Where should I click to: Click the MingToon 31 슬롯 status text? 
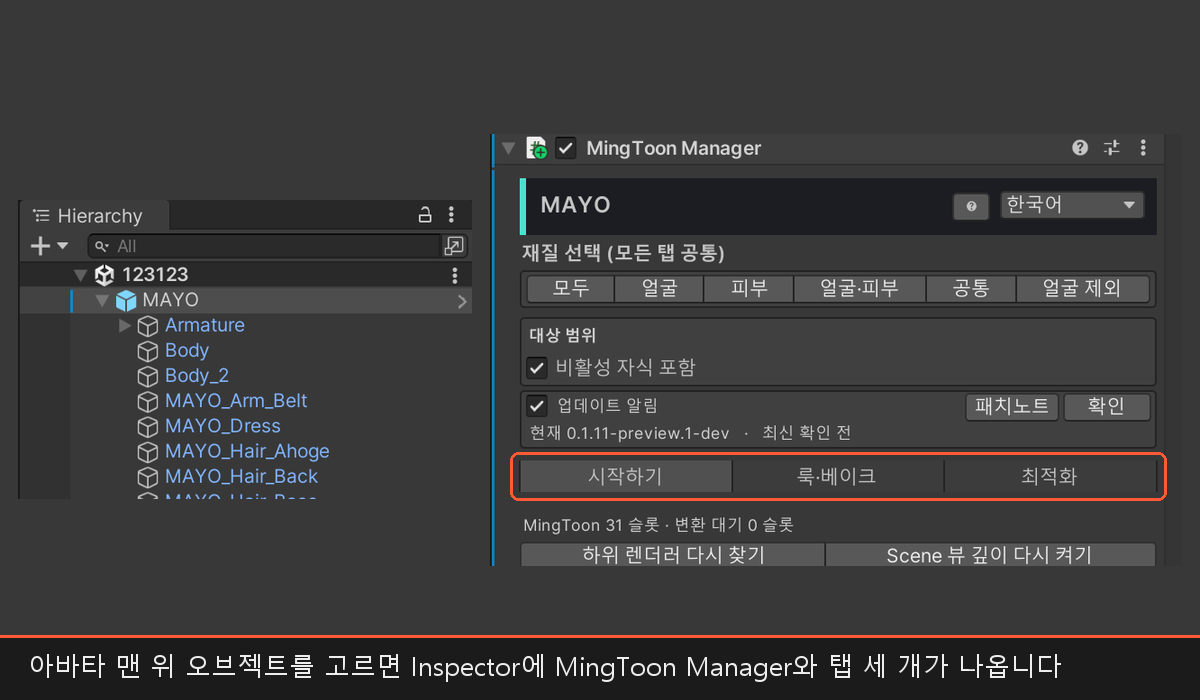point(575,525)
